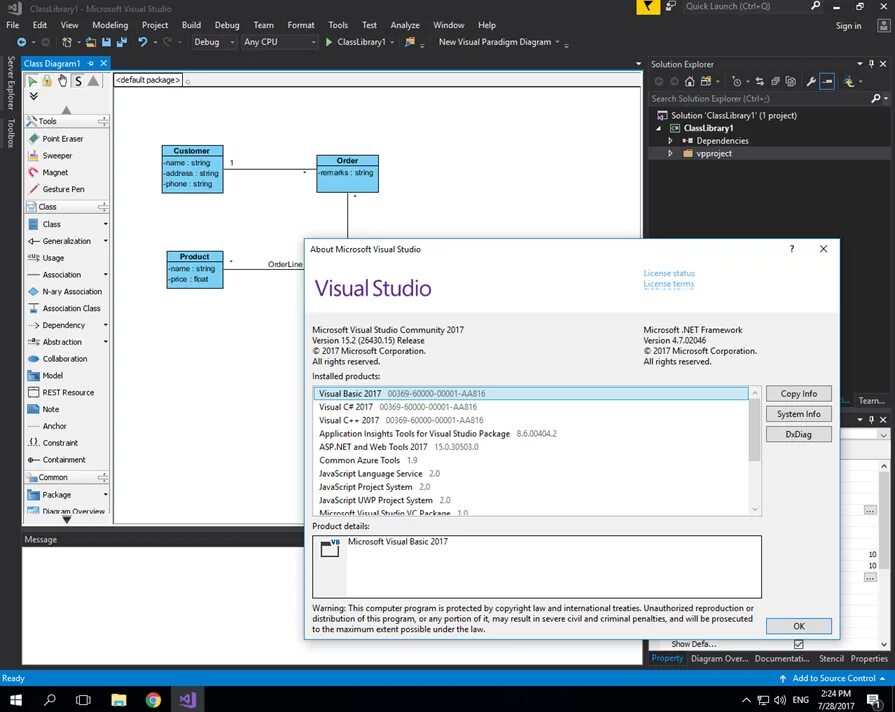The image size is (895, 712).
Task: Open the Format menu
Action: coord(301,25)
